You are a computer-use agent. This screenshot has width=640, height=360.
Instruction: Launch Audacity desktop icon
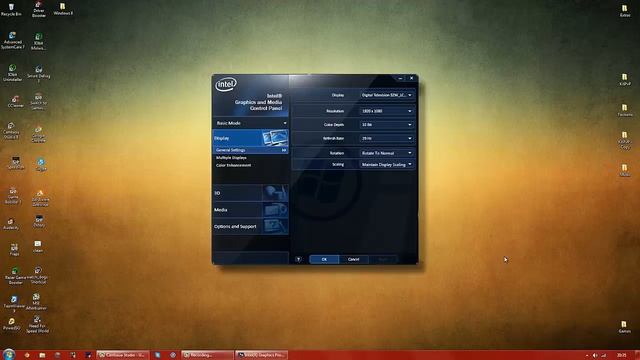click(11, 224)
